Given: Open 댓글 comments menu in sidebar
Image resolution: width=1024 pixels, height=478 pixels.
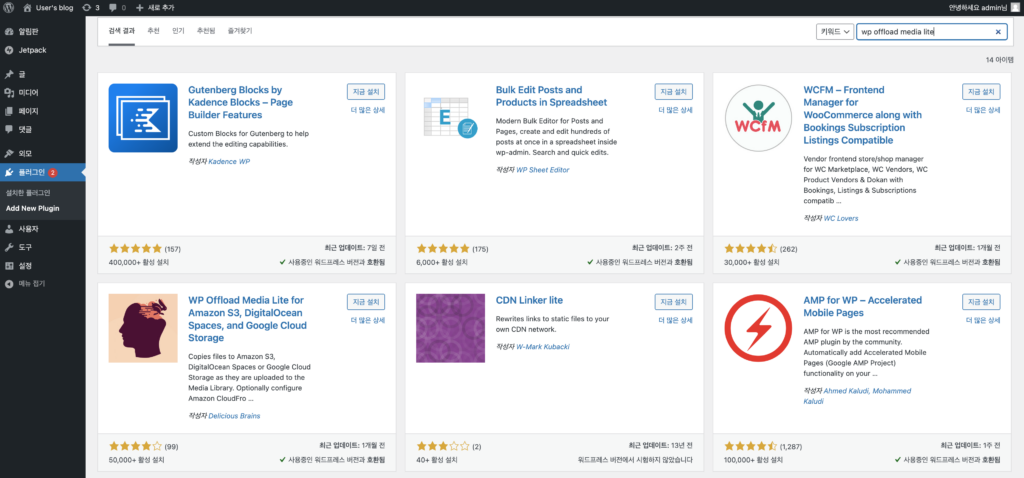Looking at the screenshot, I should click(x=42, y=129).
